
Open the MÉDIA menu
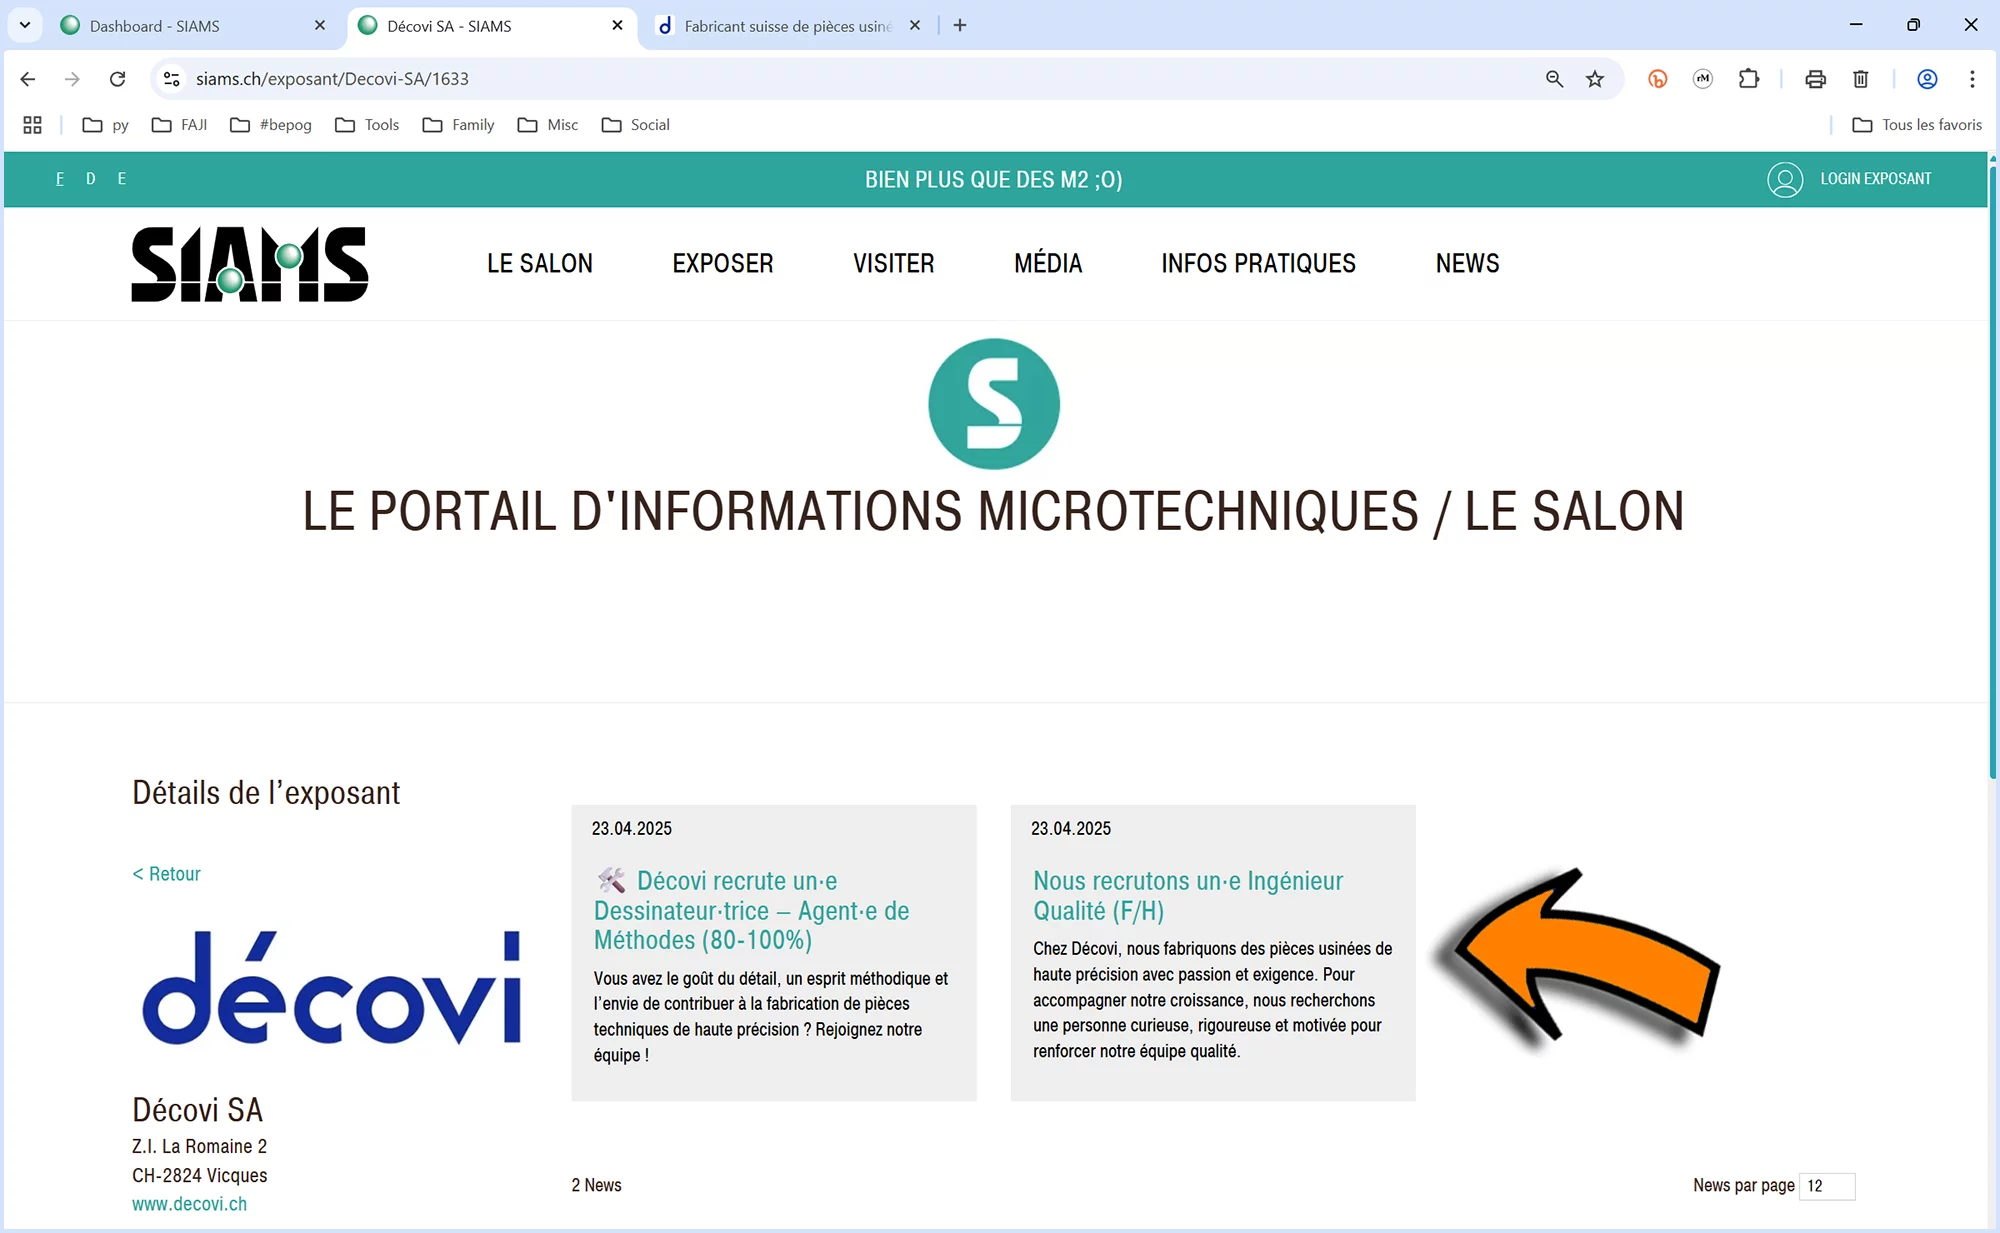pos(1048,263)
